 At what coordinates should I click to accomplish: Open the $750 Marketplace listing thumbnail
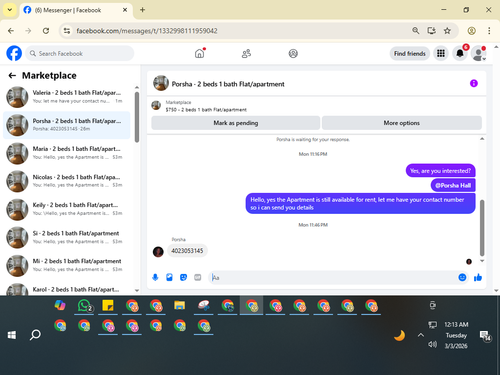[156, 106]
